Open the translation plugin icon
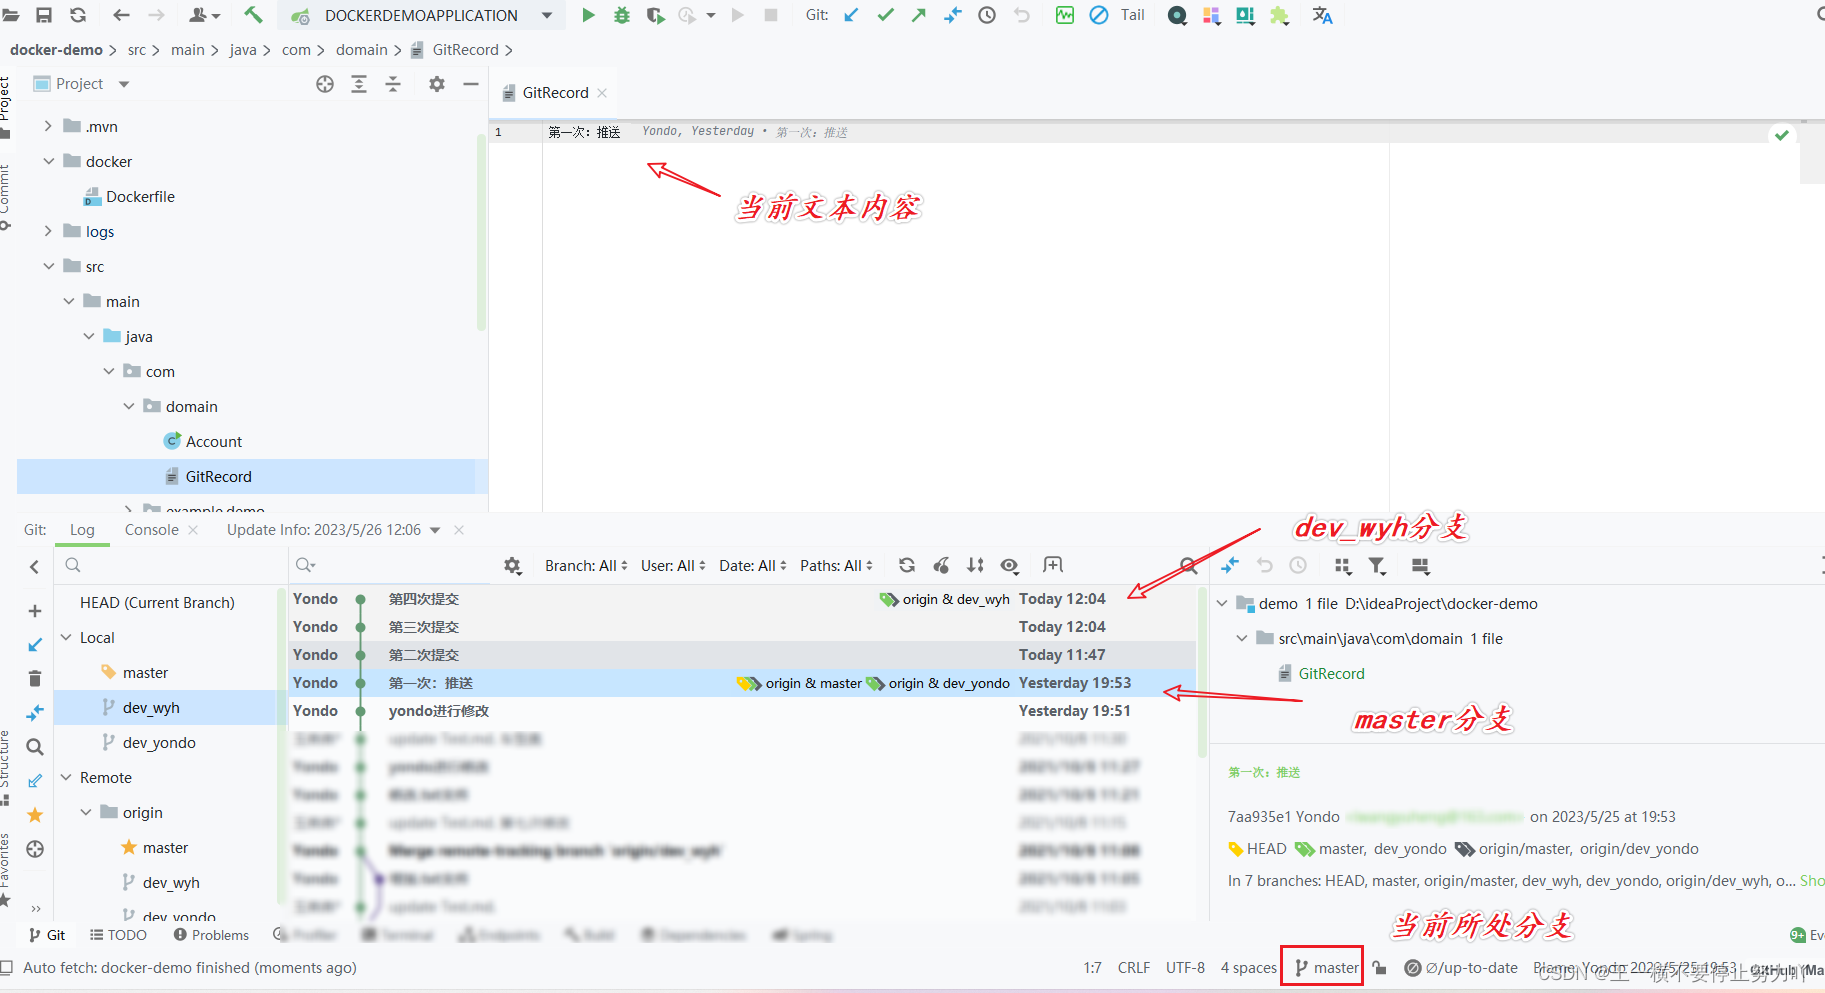1825x993 pixels. click(1323, 15)
